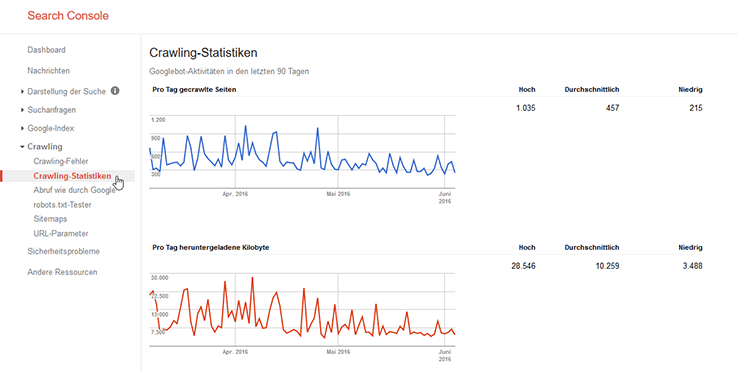The height and width of the screenshot is (371, 738).
Task: Expand the Suchanfragen arrow
Action: [22, 110]
